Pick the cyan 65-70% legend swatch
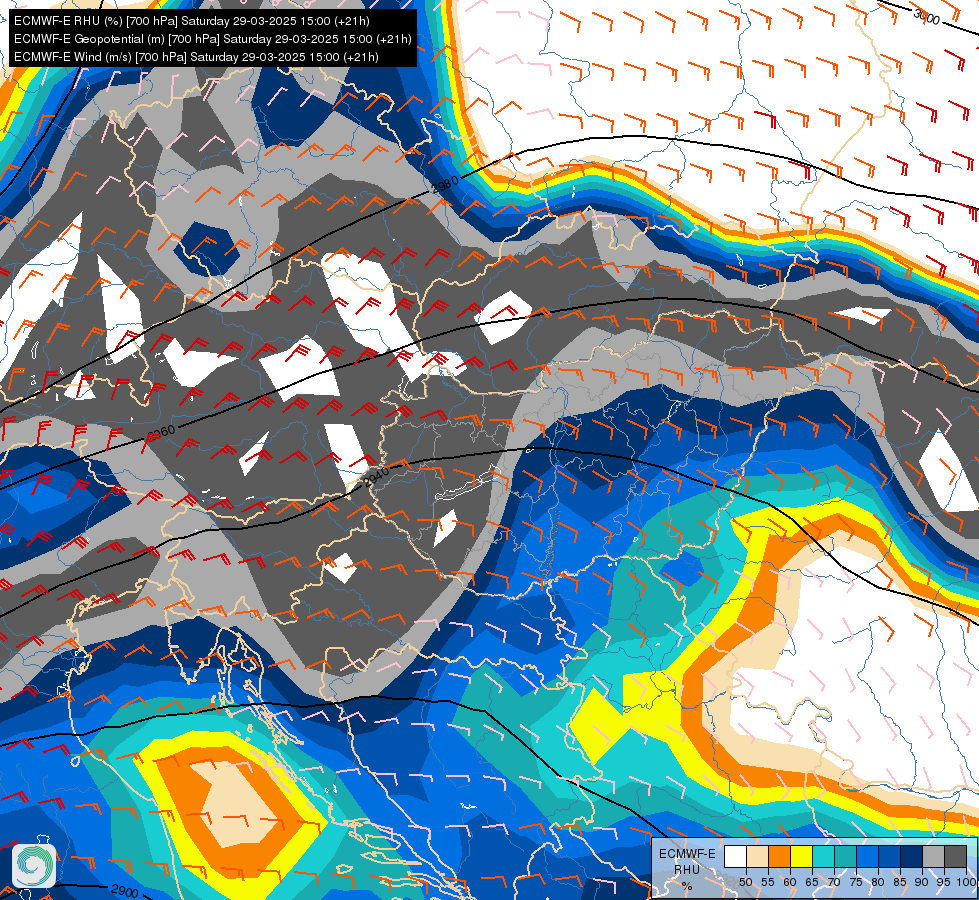The image size is (979, 900). [824, 856]
